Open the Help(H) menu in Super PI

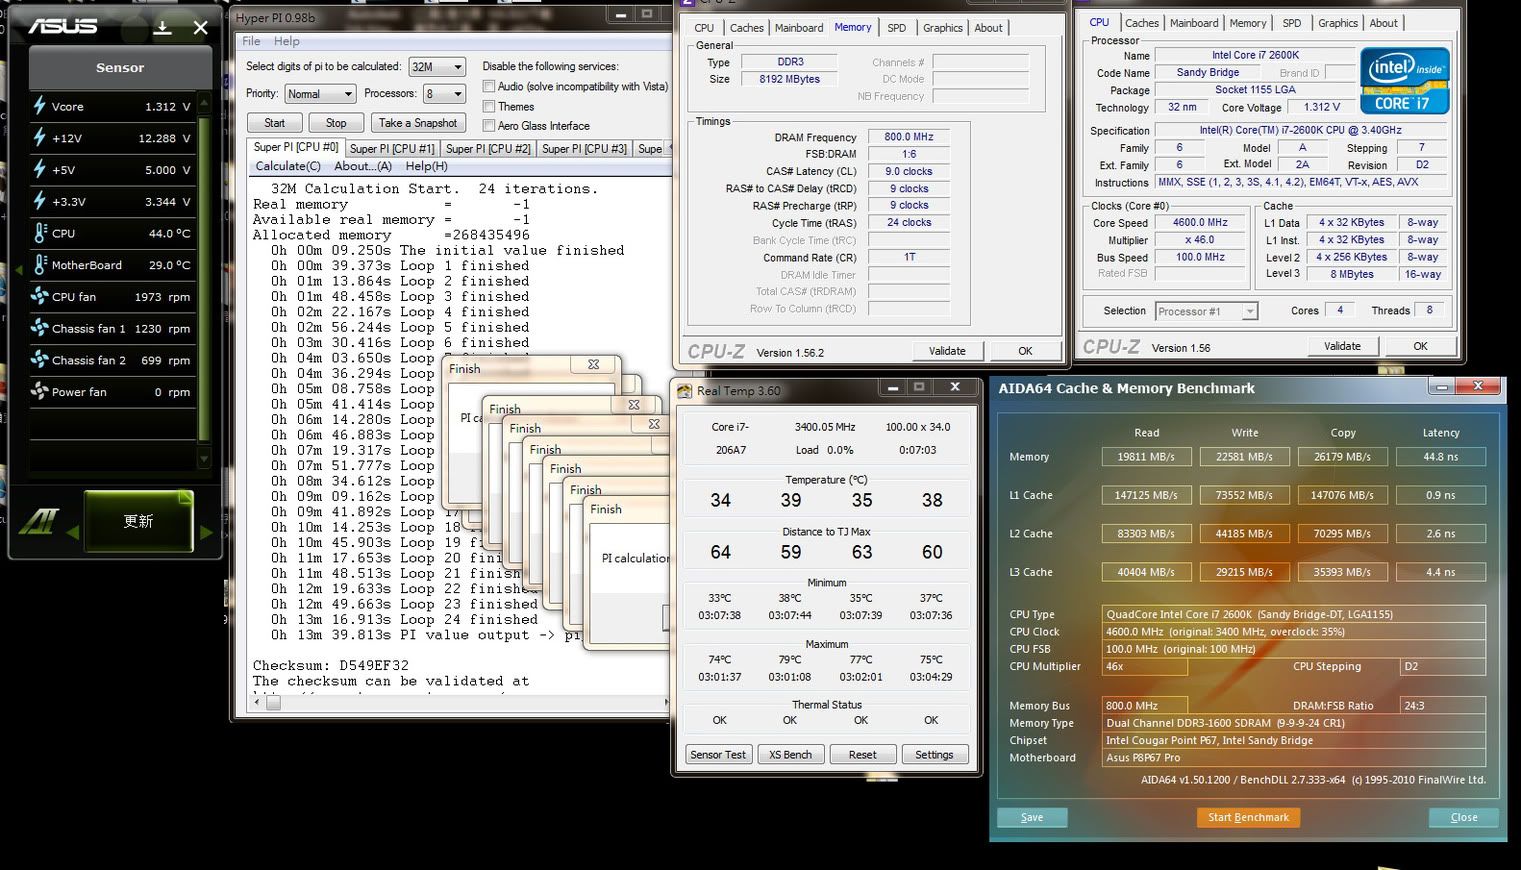pyautogui.click(x=426, y=166)
